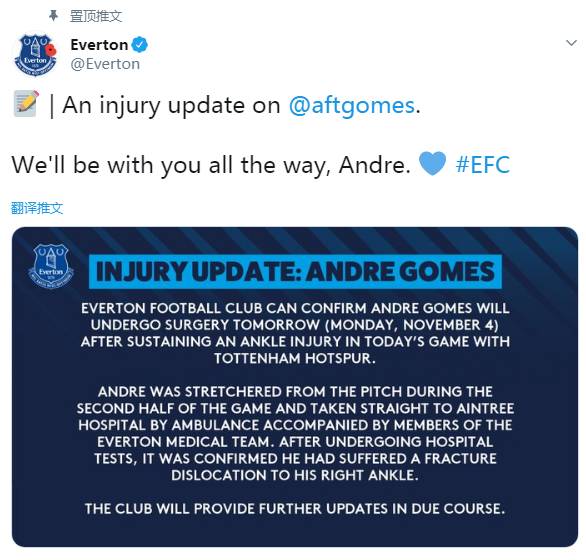Viewport: 586px width, 560px height.
Task: Click the 'An injury update on' text
Action: 171,105
